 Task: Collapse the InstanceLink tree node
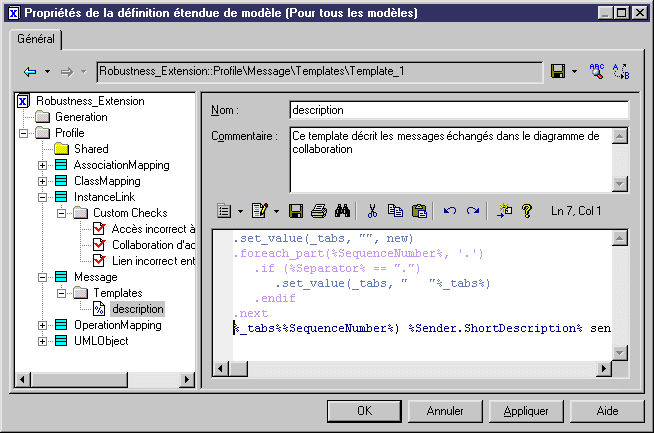pyautogui.click(x=42, y=197)
